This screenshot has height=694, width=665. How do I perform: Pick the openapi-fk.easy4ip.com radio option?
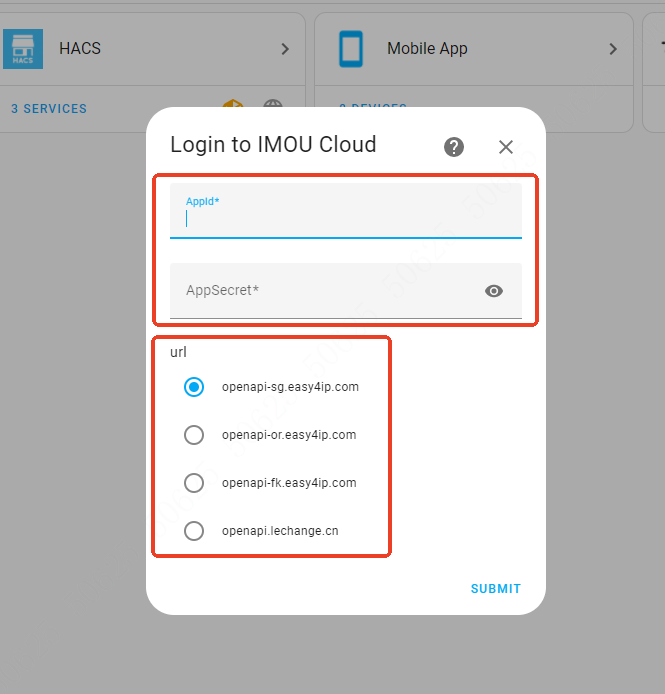pos(194,483)
